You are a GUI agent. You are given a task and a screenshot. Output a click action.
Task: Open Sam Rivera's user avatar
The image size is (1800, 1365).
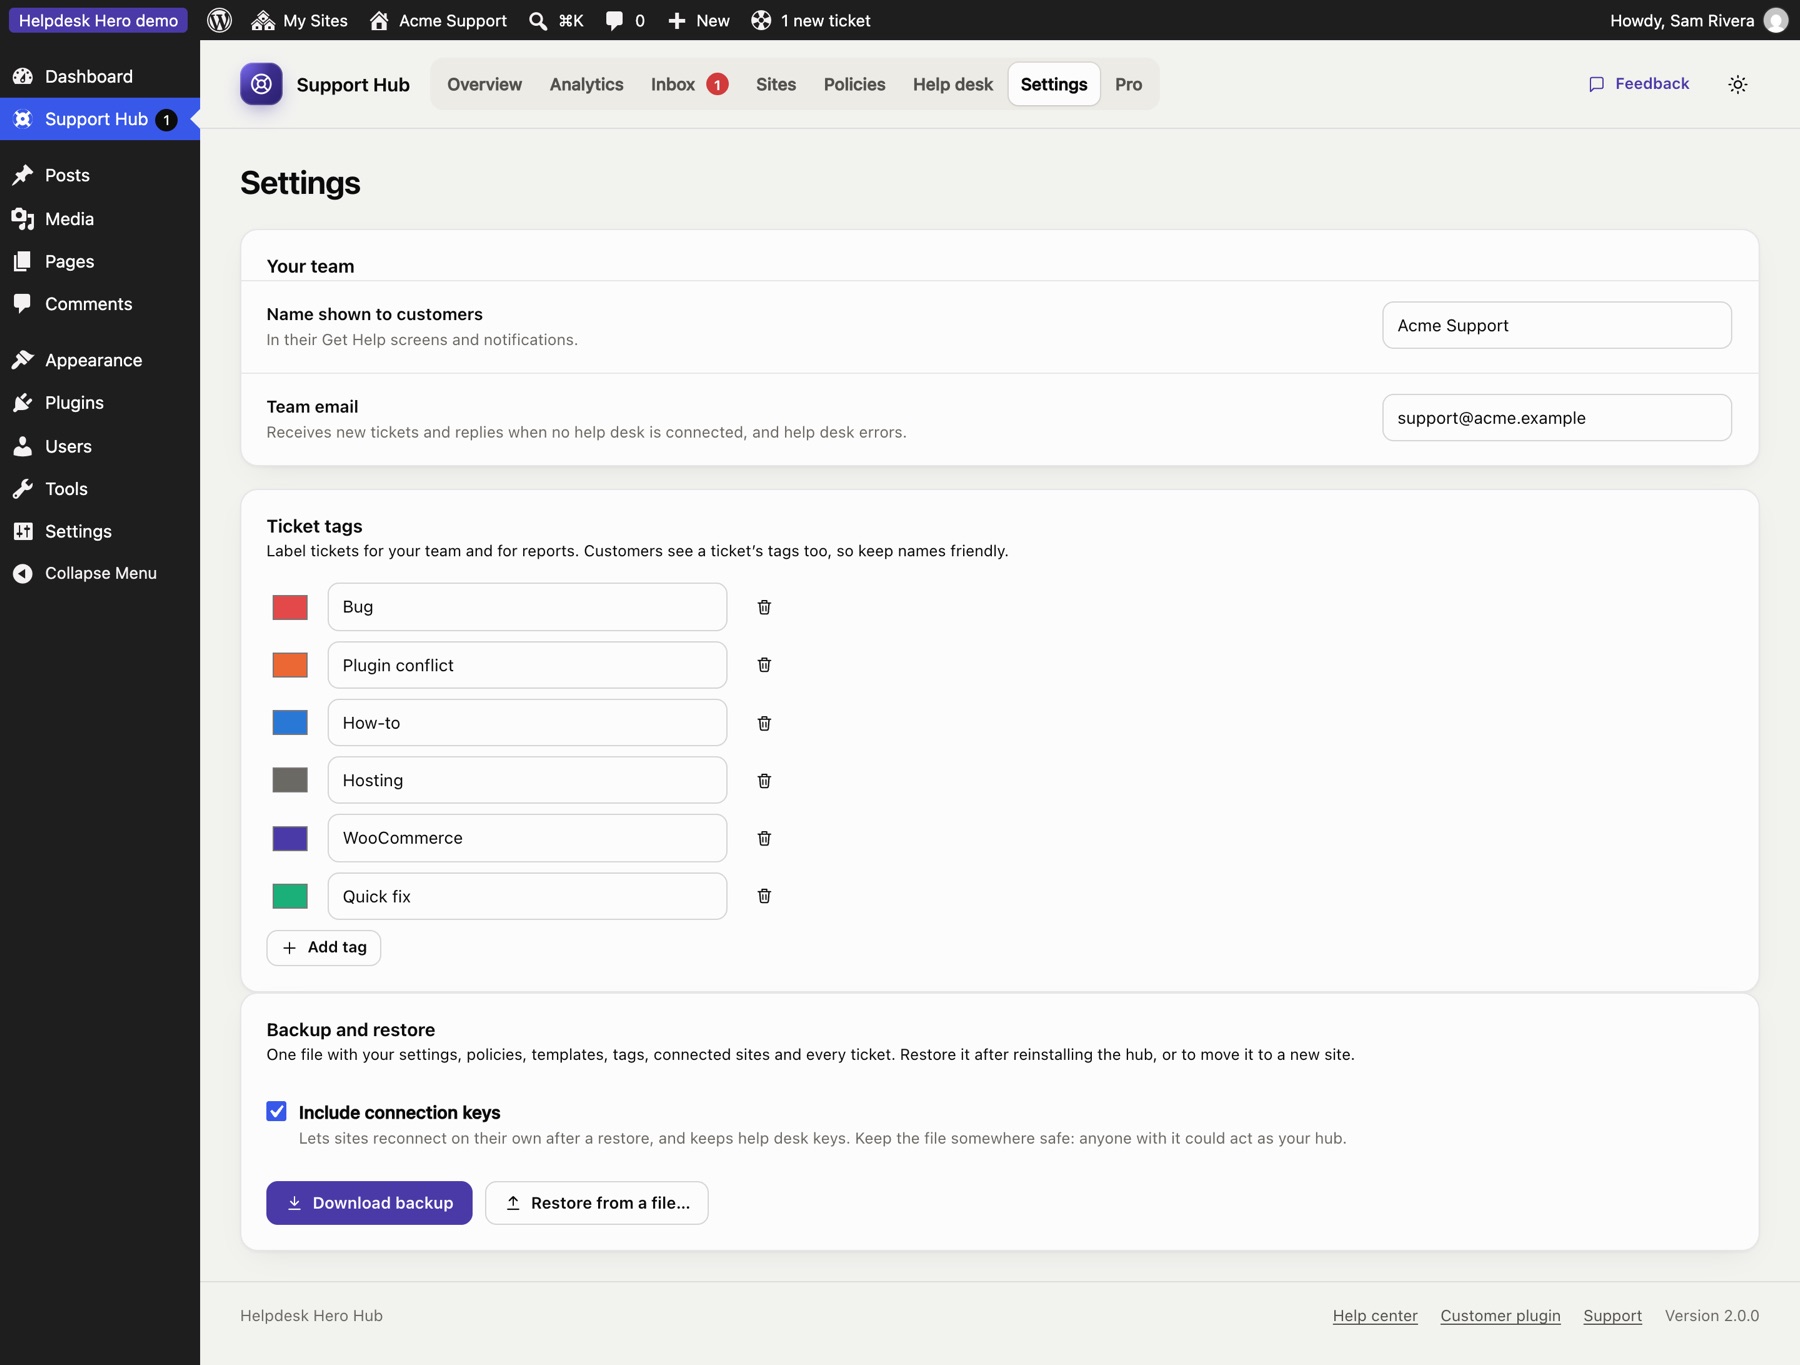pos(1776,20)
